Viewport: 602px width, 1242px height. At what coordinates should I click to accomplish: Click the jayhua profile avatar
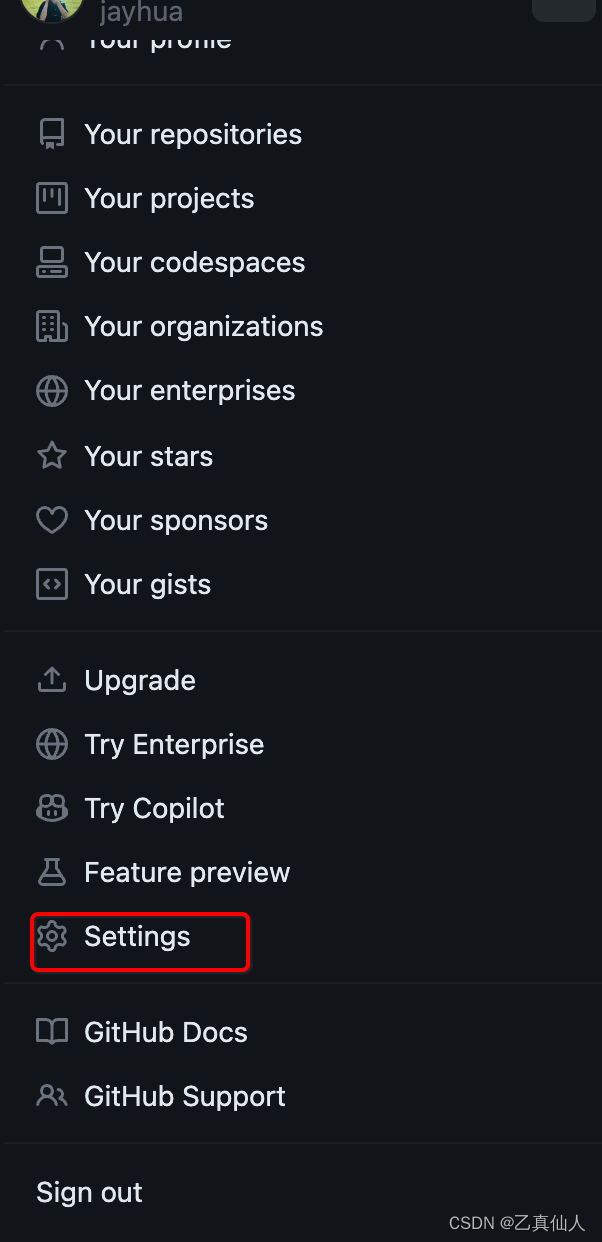(52, 8)
